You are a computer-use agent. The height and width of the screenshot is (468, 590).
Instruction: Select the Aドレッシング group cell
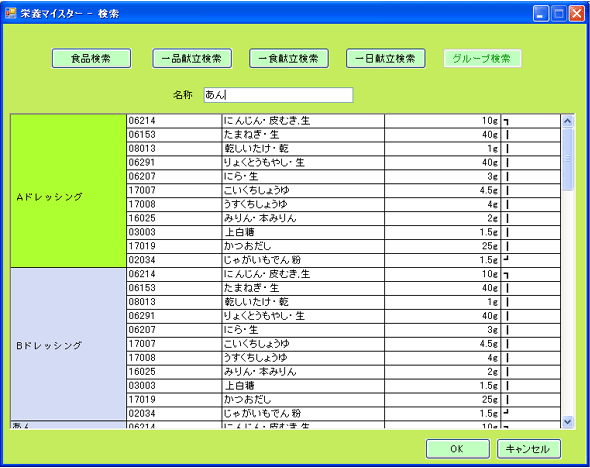coord(68,191)
